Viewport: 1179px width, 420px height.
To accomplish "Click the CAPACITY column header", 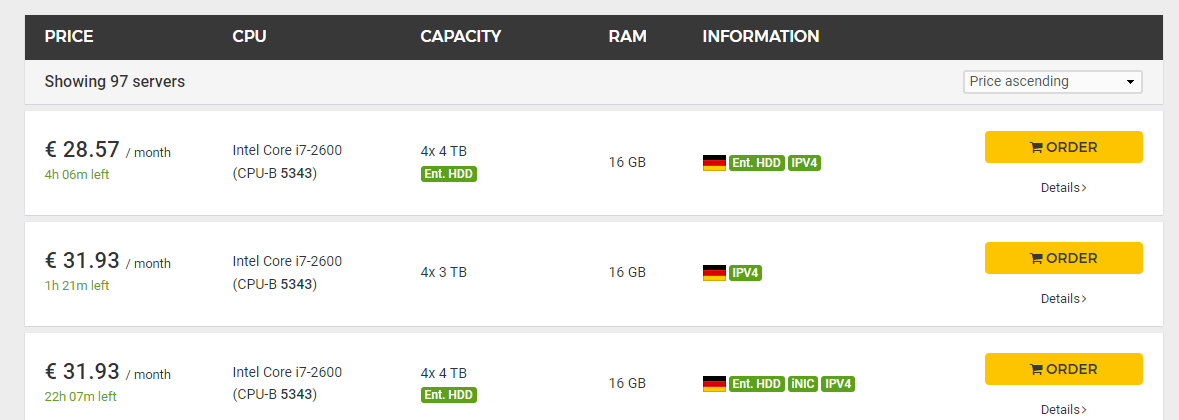I will click(x=460, y=37).
